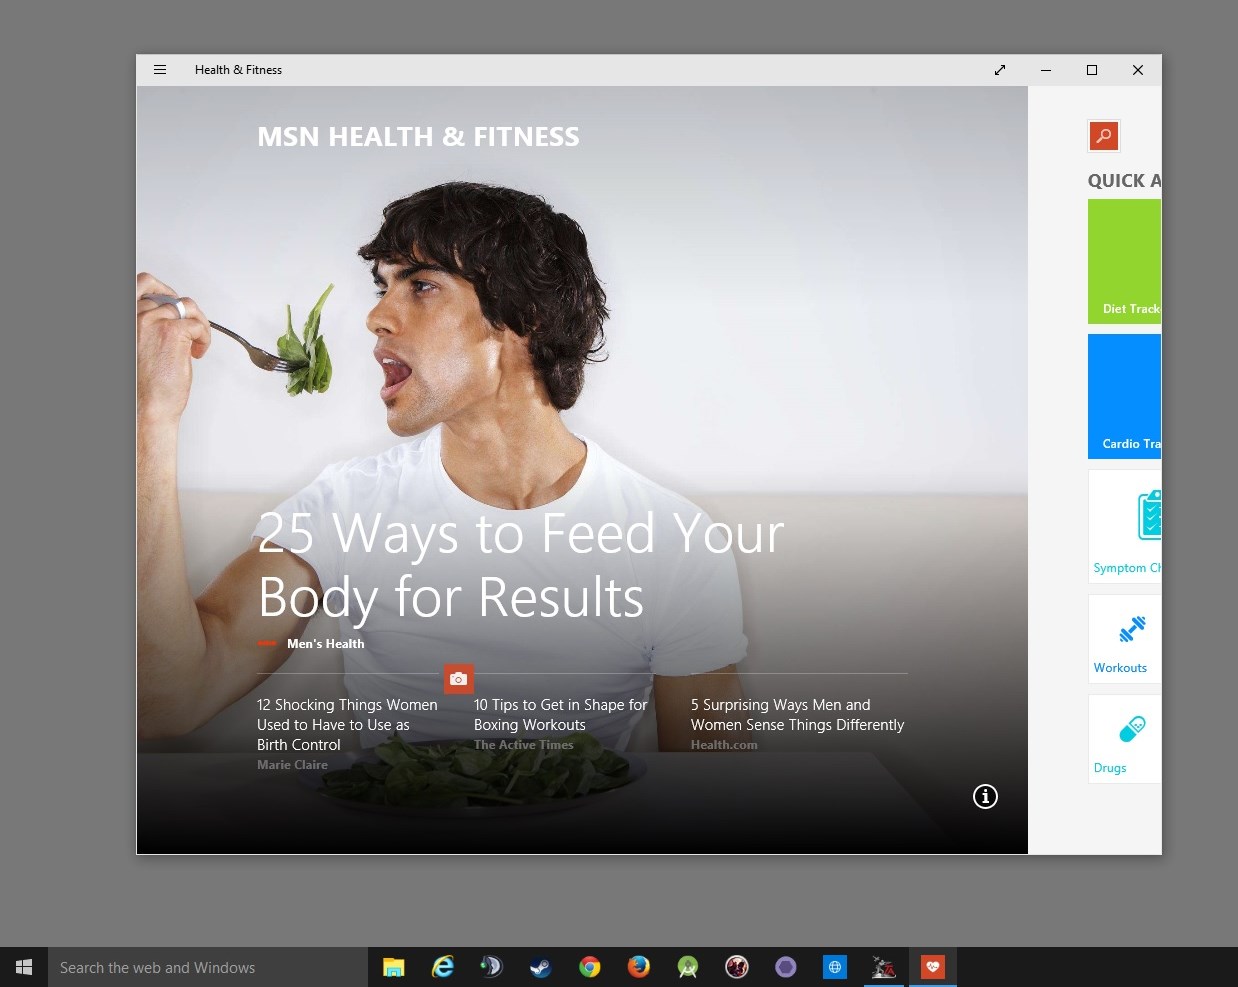Screen dimensions: 1238x987
Task: Open the Cardio Tracker blue tile
Action: [x=1125, y=396]
